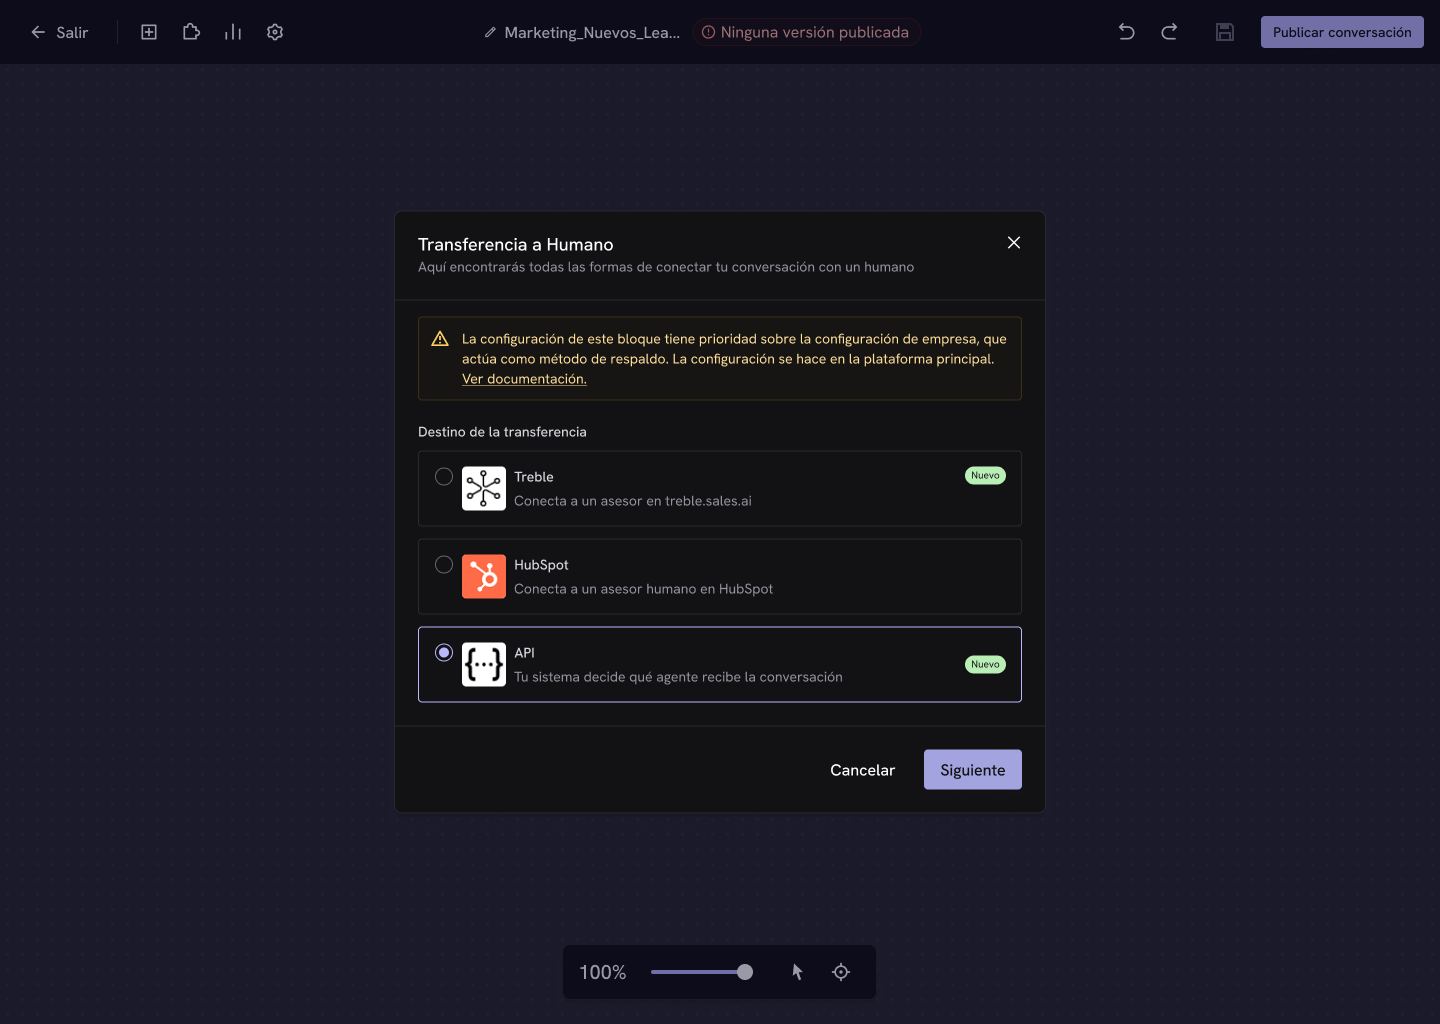The image size is (1440, 1024).
Task: Click Publicar conversación button
Action: tap(1342, 32)
